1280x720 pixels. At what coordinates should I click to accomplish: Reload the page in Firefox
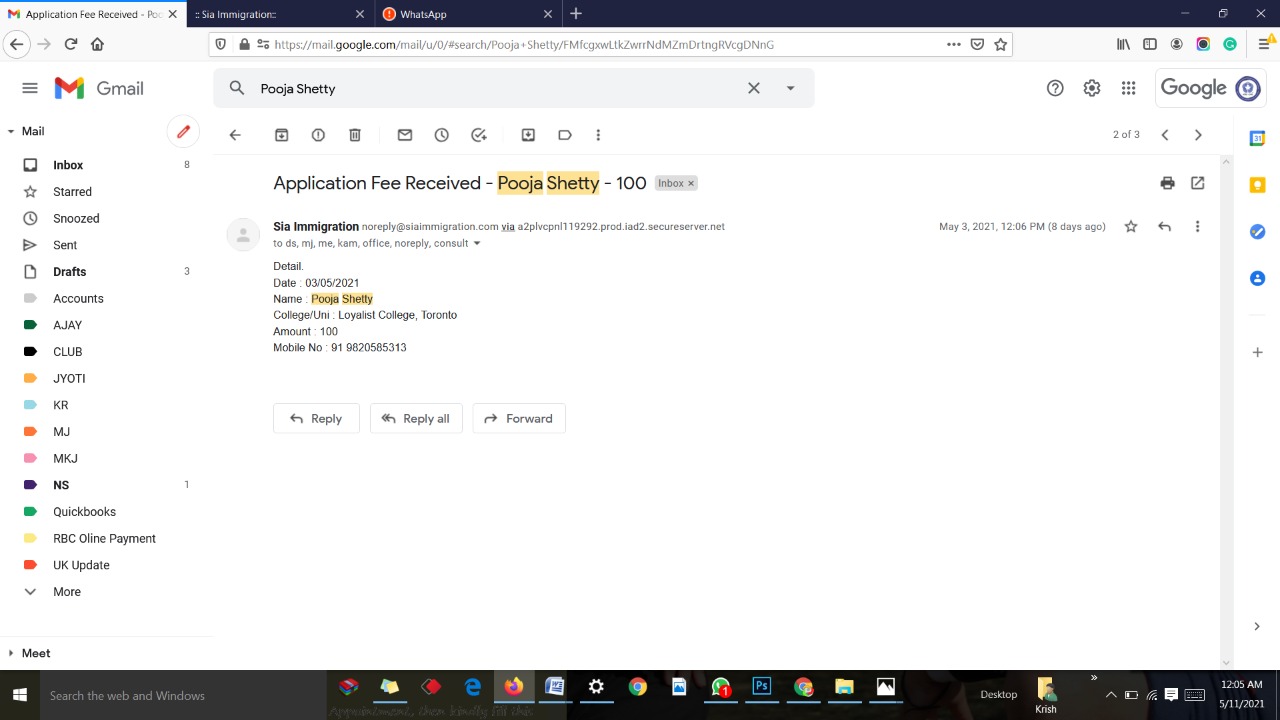(x=70, y=44)
